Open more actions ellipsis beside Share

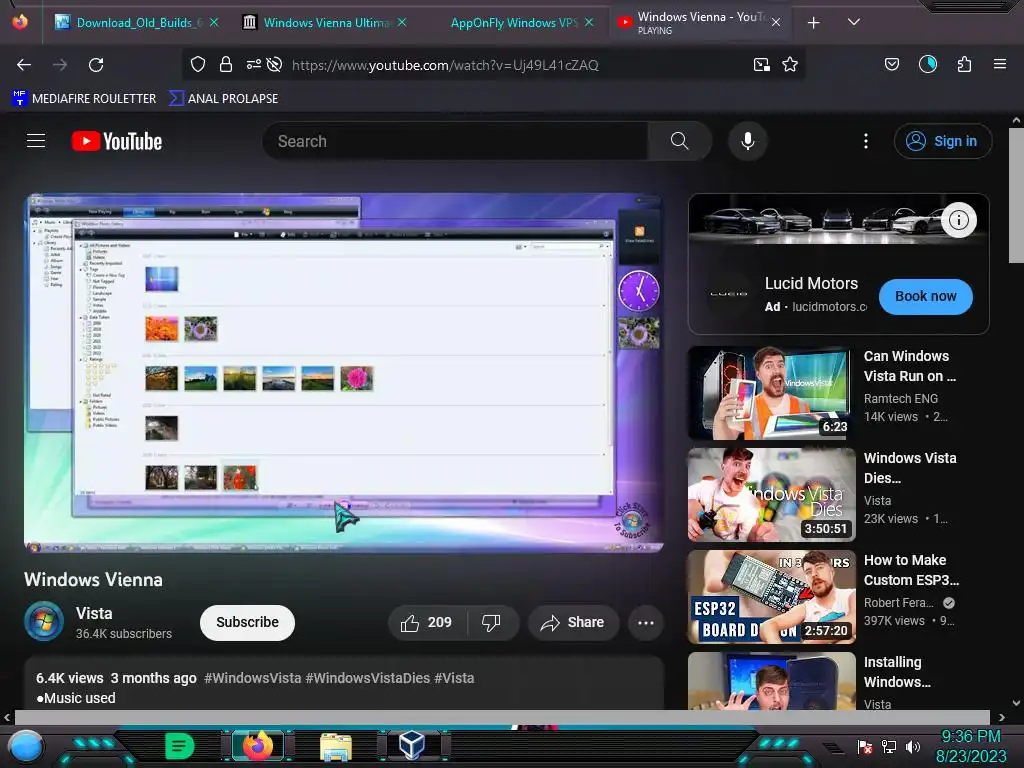646,622
